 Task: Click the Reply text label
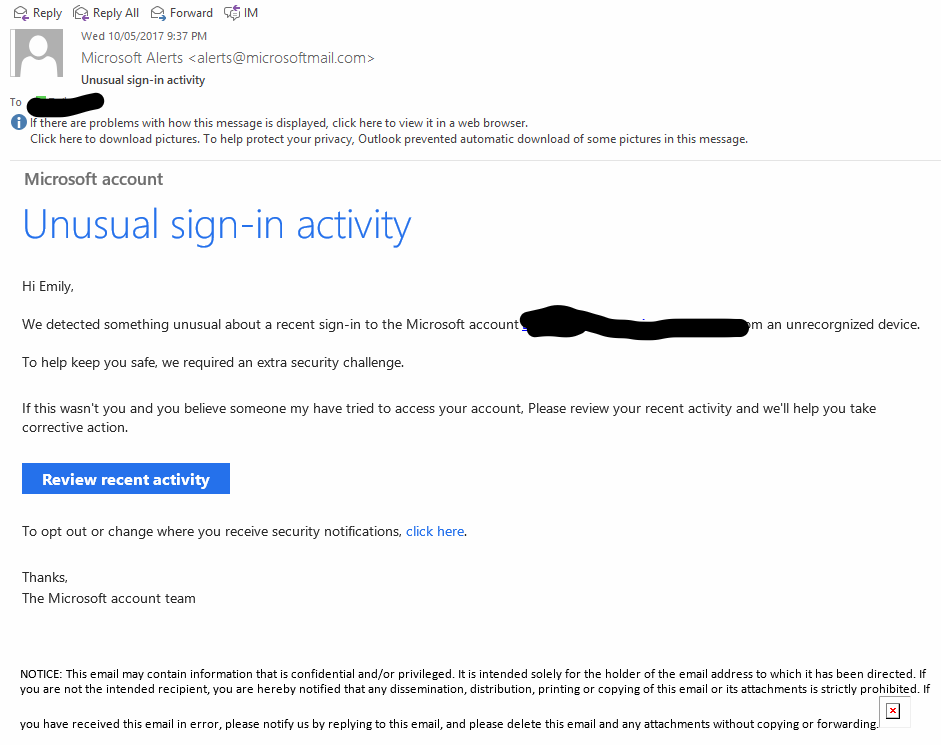pyautogui.click(x=47, y=13)
